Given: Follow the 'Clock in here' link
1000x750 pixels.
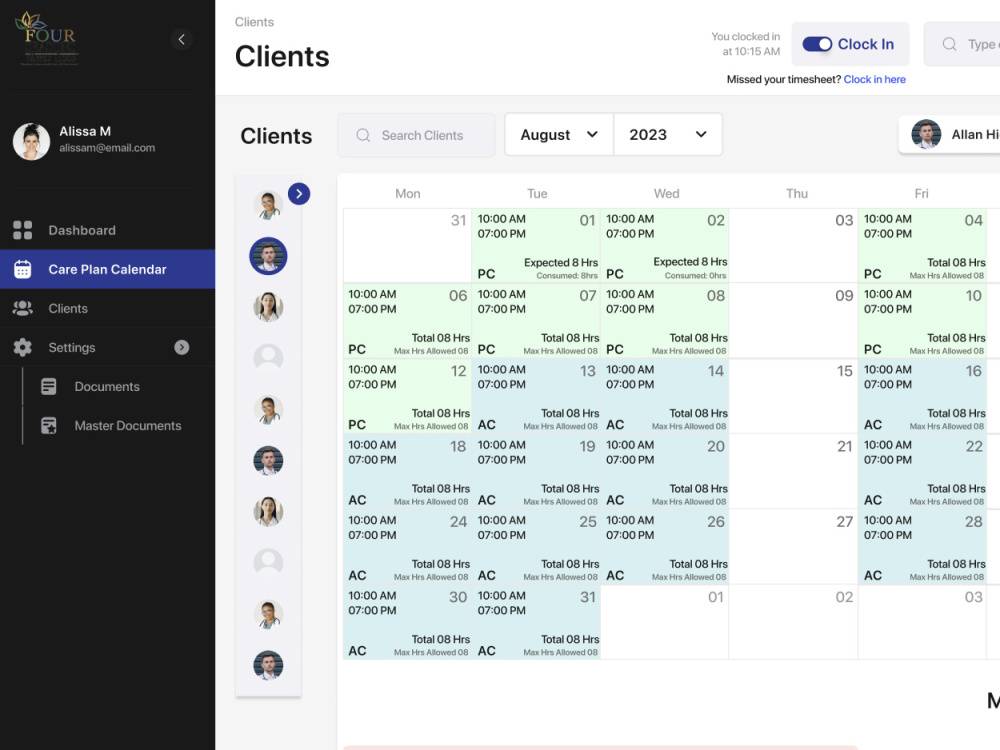Looking at the screenshot, I should point(874,79).
